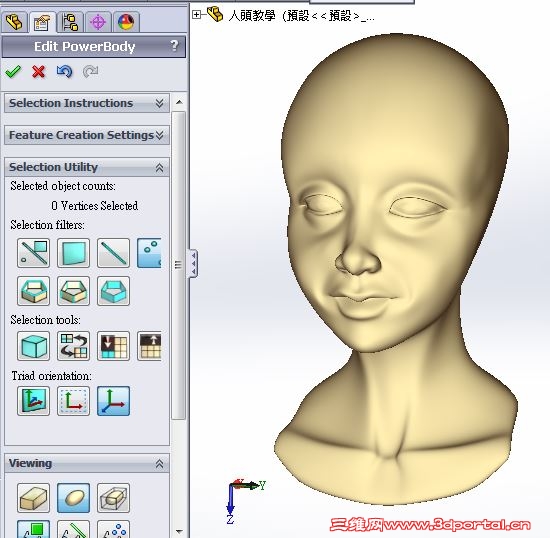550x538 pixels.
Task: Select the smooth shape viewing mode
Action: tap(73, 498)
